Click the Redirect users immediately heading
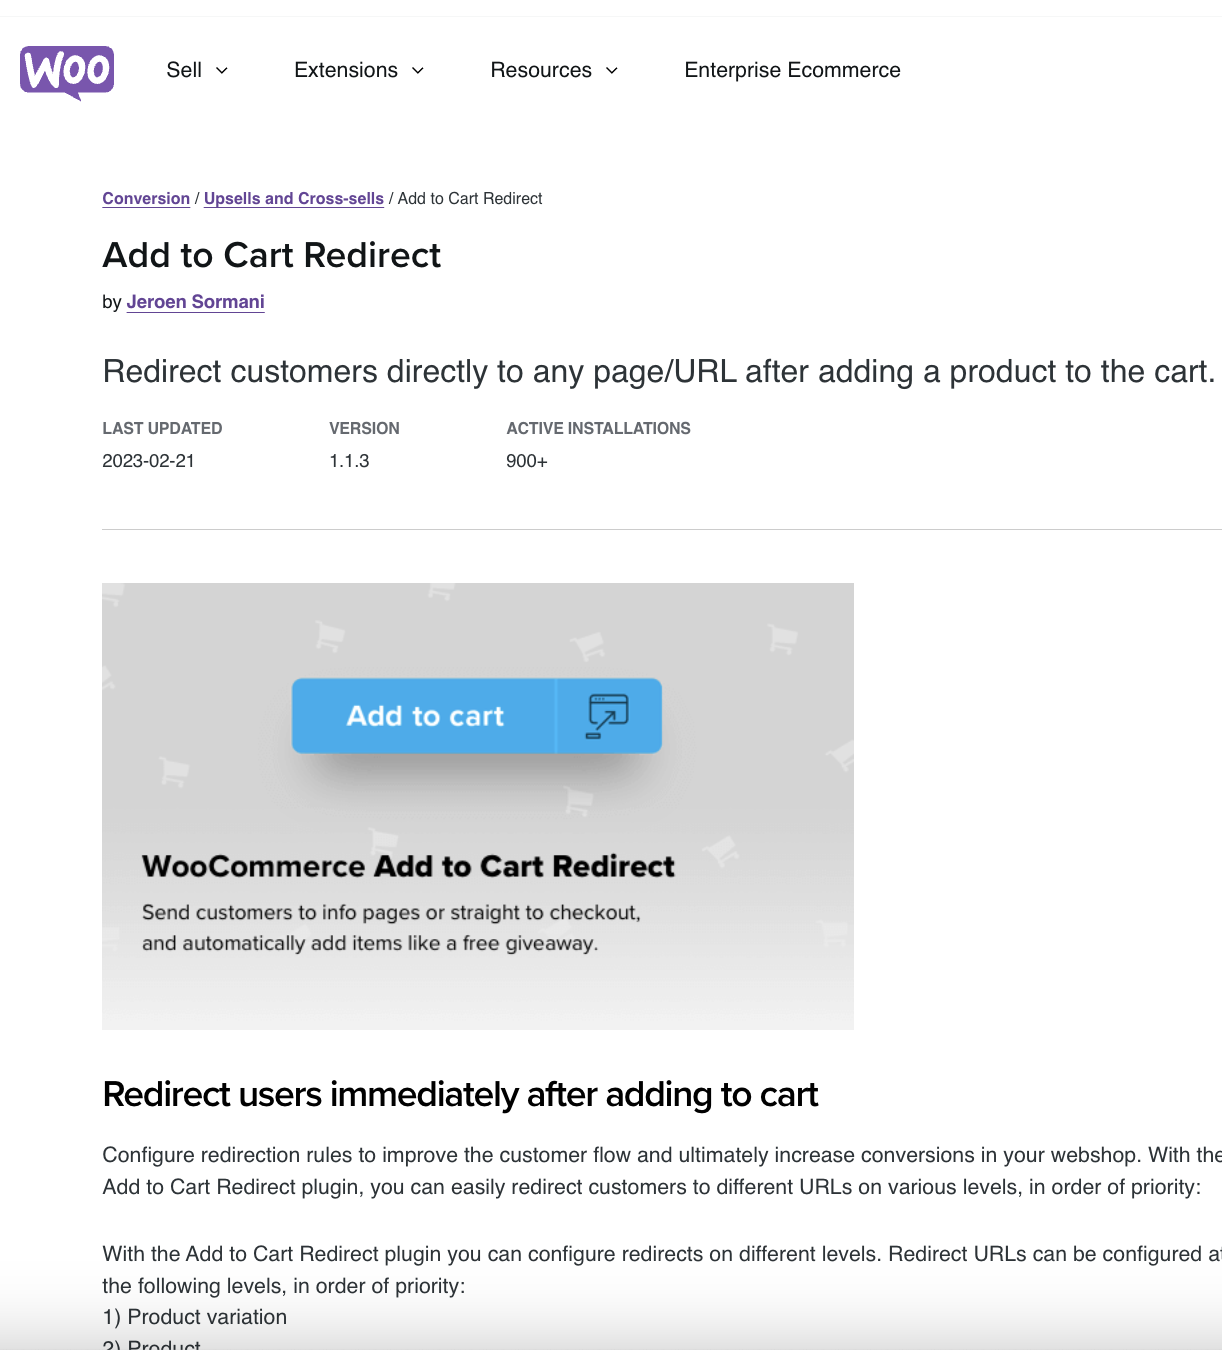 460,1095
